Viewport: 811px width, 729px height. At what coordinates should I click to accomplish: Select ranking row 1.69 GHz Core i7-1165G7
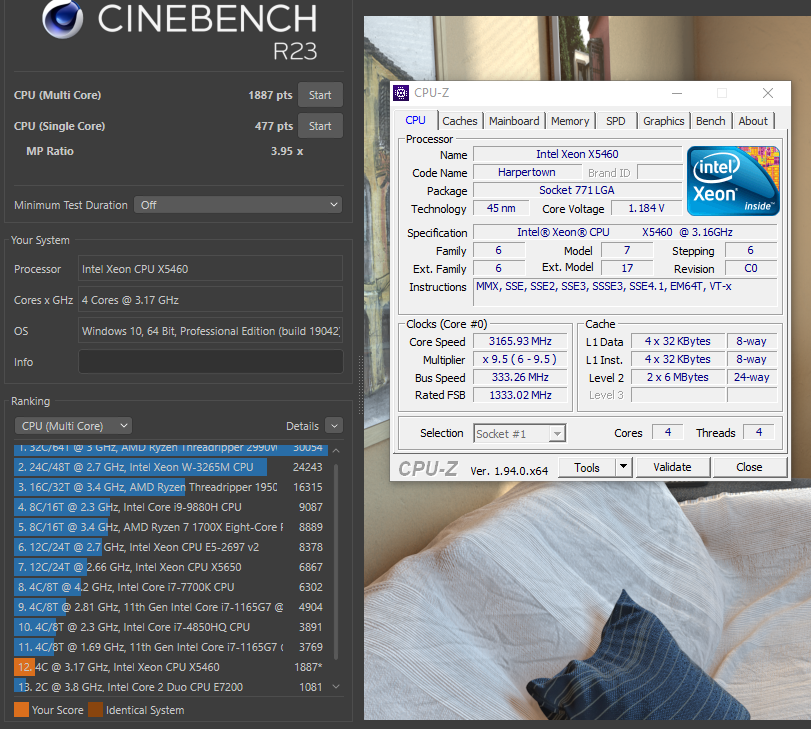(x=171, y=647)
